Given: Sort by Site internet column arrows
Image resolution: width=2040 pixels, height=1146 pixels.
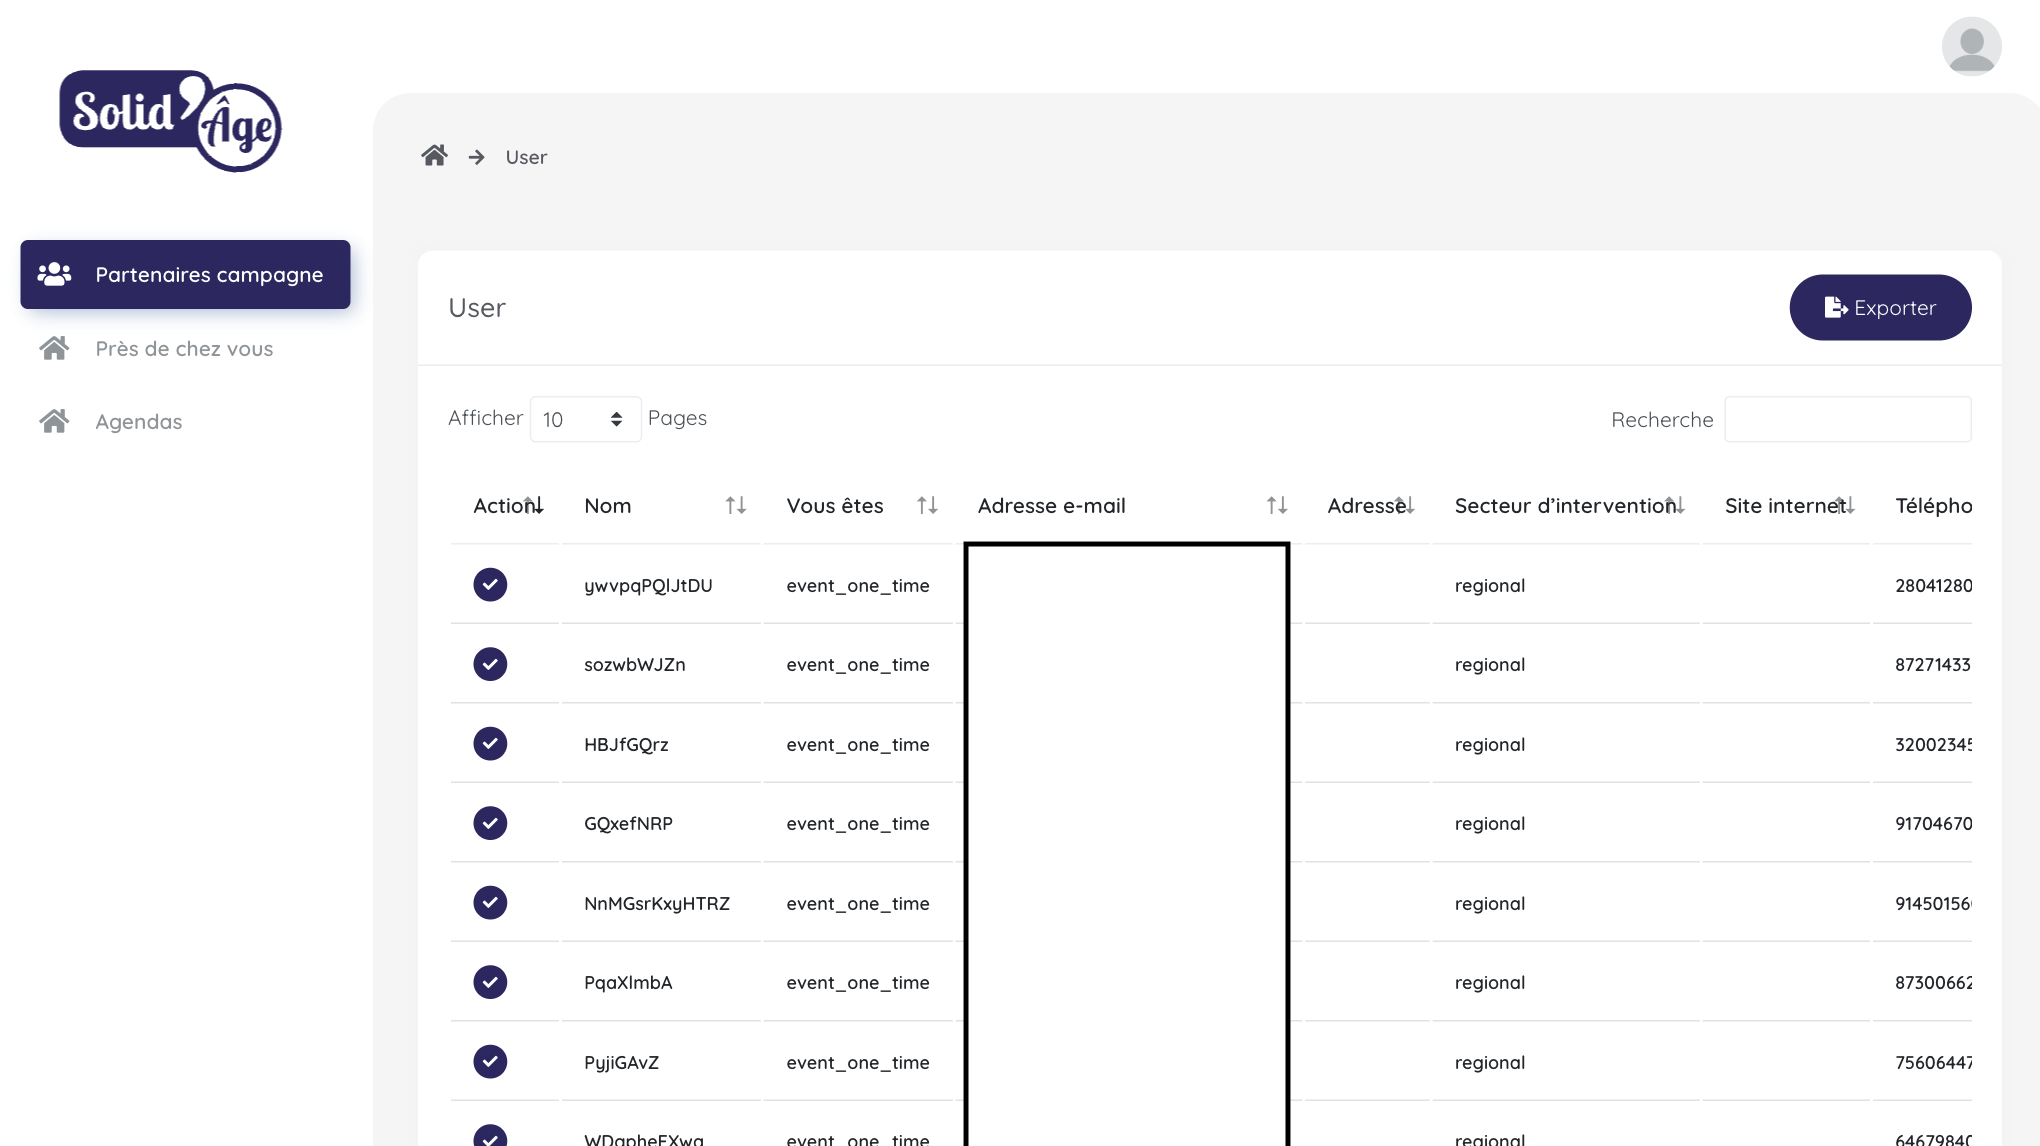Looking at the screenshot, I should [x=1845, y=506].
